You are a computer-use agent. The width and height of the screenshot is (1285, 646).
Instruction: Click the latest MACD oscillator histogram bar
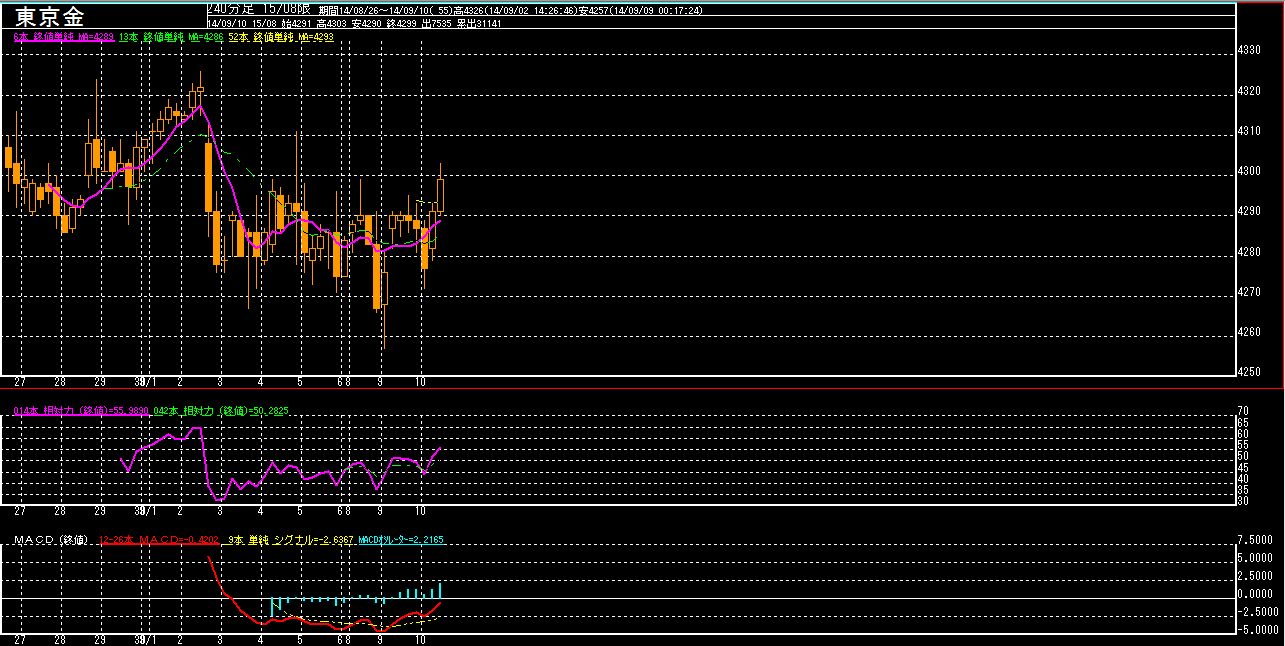click(440, 591)
